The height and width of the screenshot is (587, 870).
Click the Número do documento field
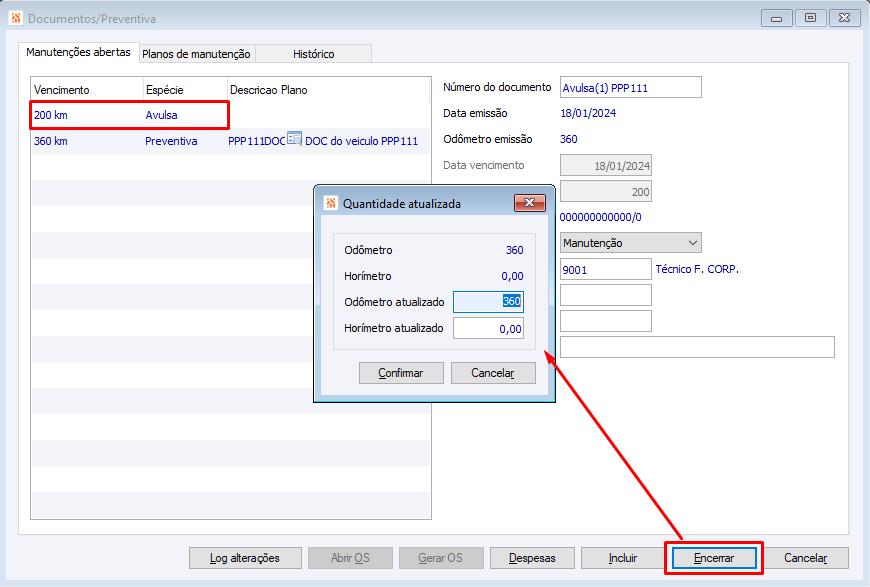(631, 88)
